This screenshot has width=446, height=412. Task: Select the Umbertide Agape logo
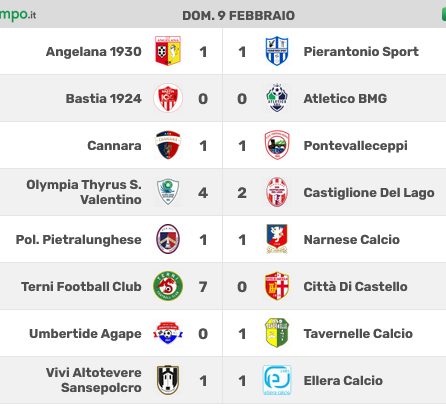click(x=168, y=333)
